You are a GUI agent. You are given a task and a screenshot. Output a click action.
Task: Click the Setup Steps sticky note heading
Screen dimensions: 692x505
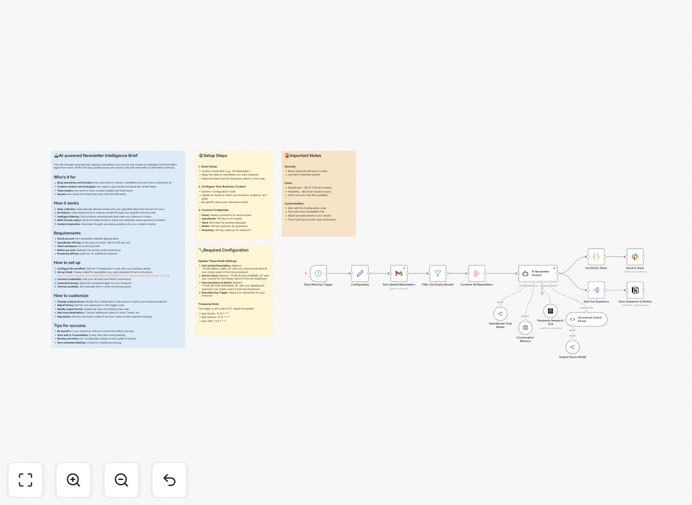tap(213, 156)
